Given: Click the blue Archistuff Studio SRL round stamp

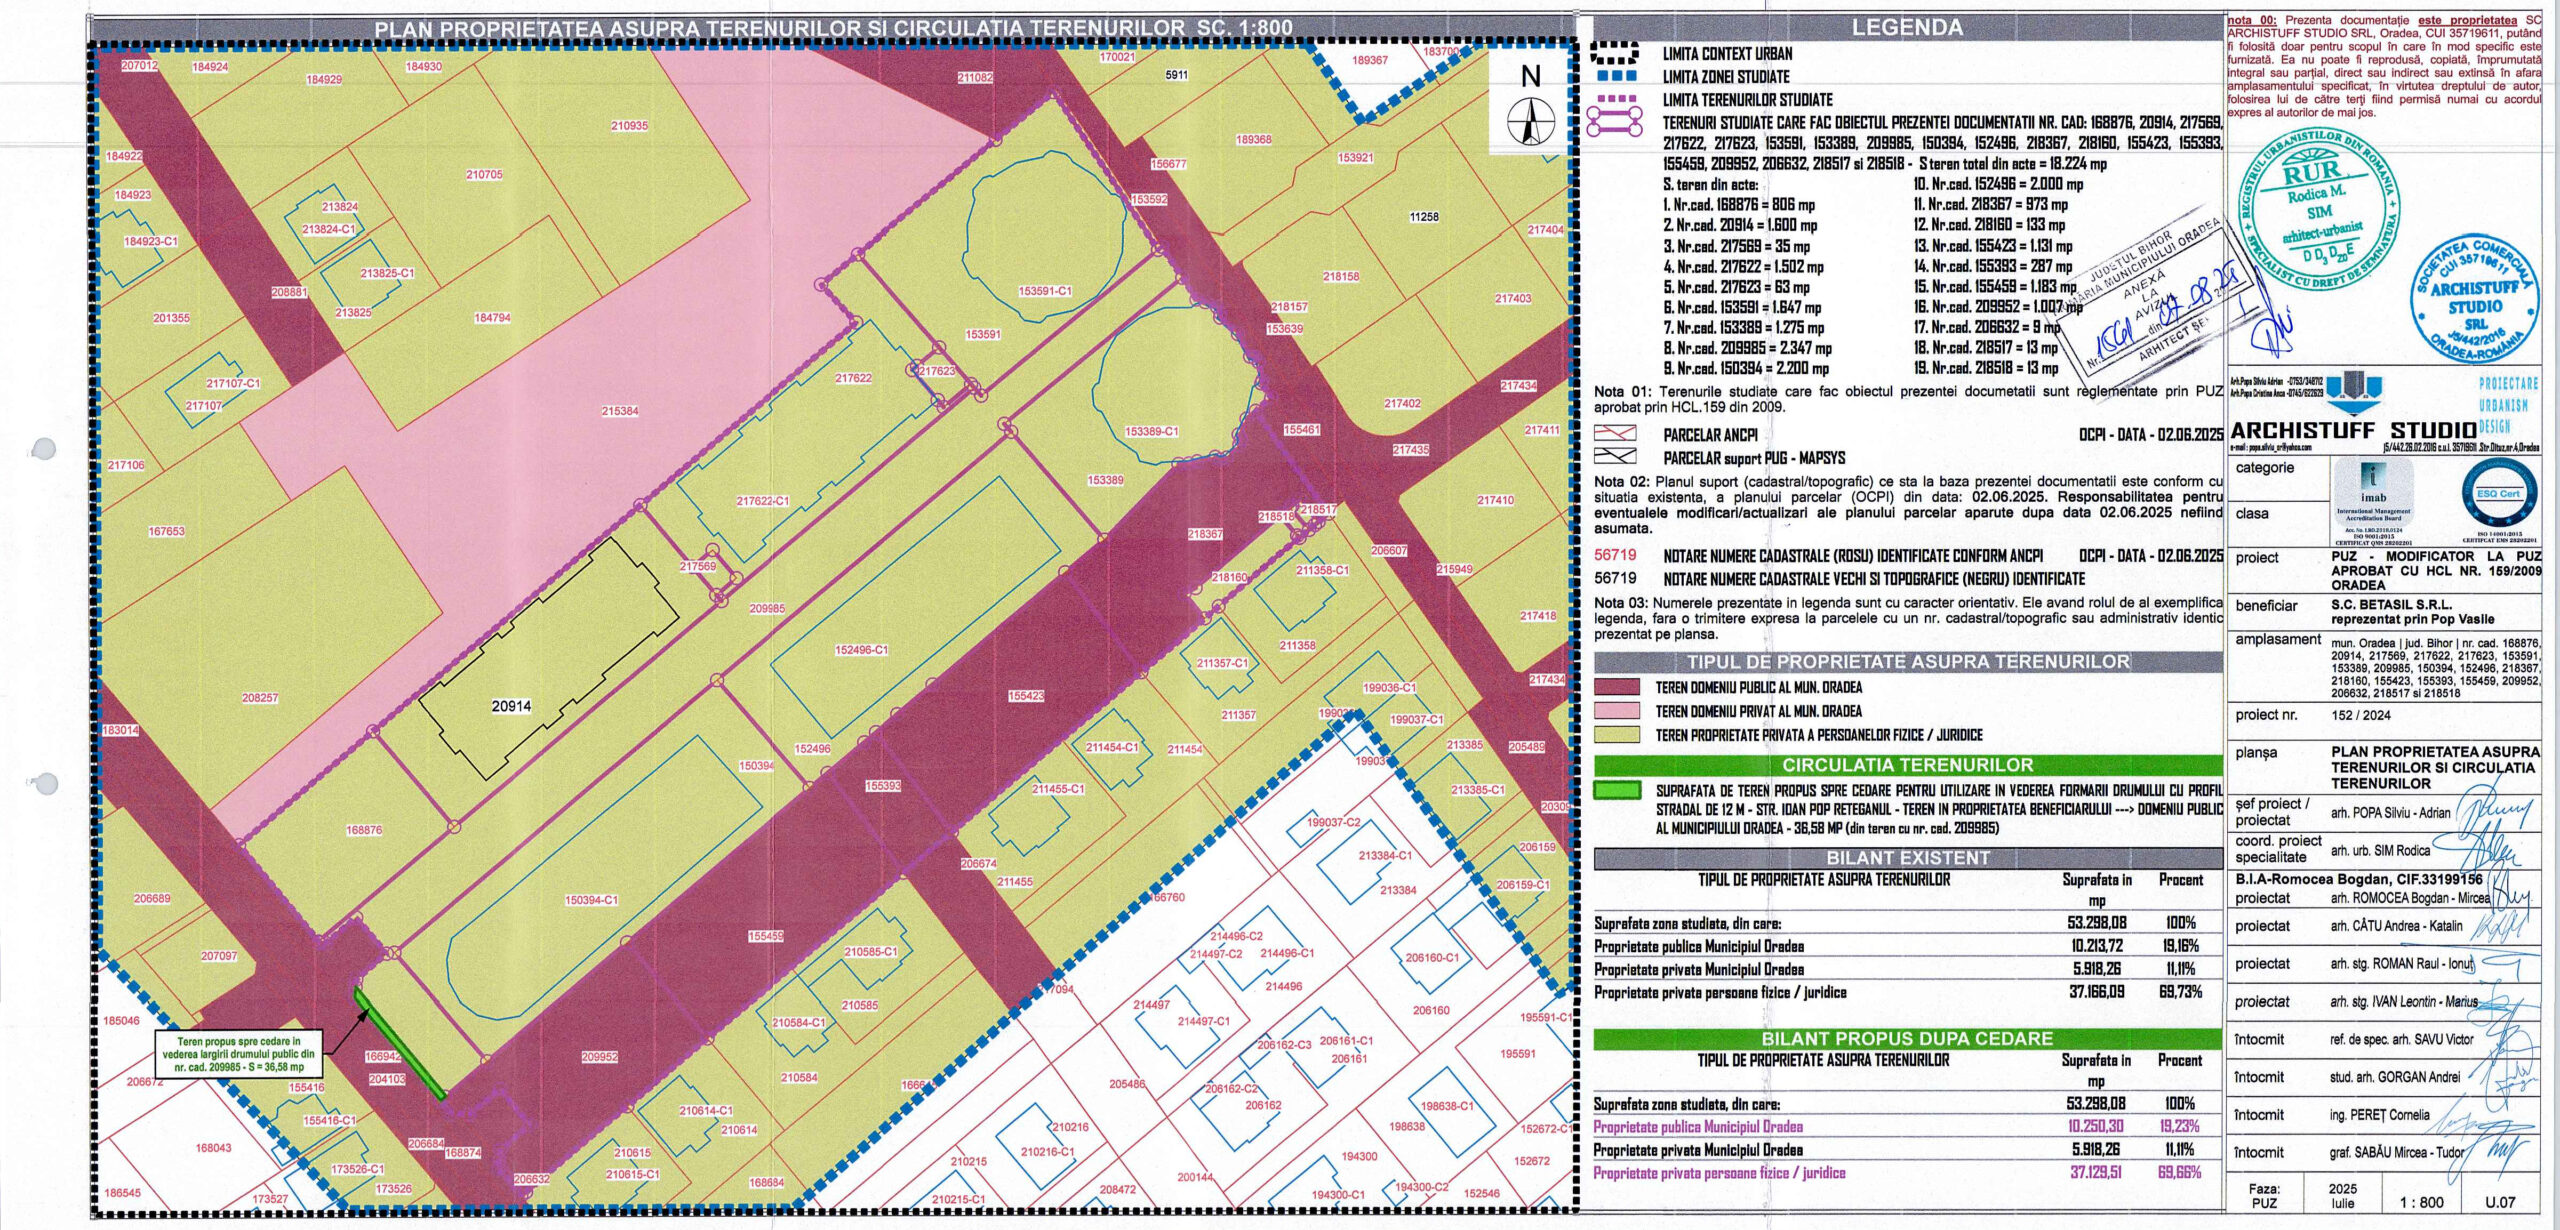Looking at the screenshot, I should pos(2473,300).
